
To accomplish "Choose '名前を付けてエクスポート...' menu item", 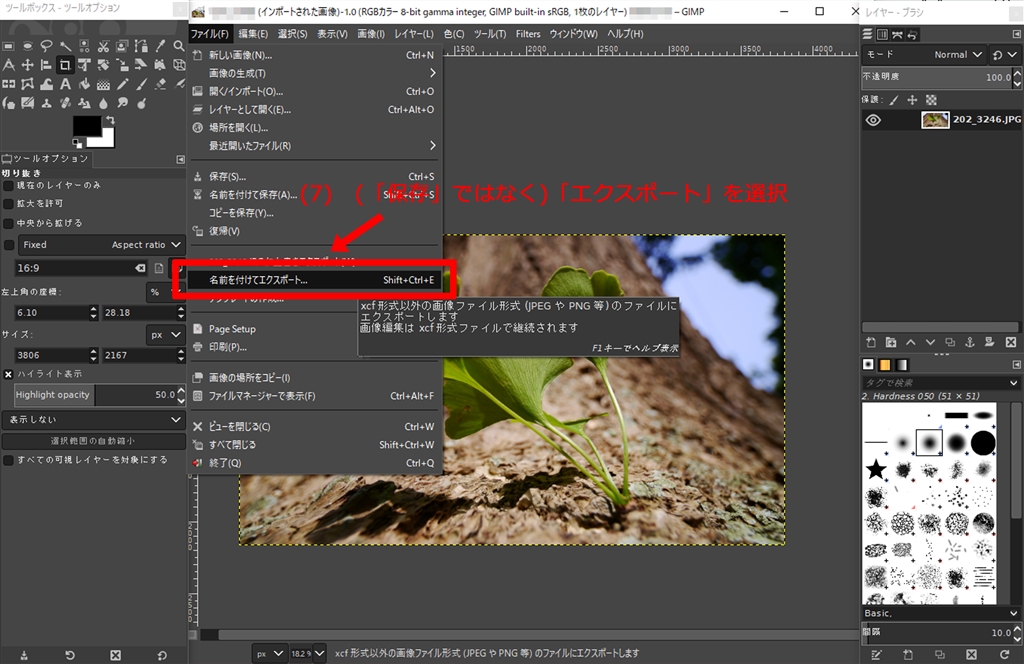I will point(315,280).
